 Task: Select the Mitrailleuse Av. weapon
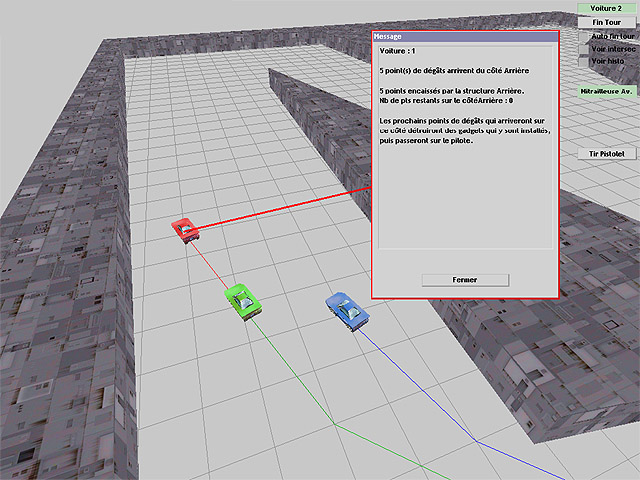tap(607, 91)
